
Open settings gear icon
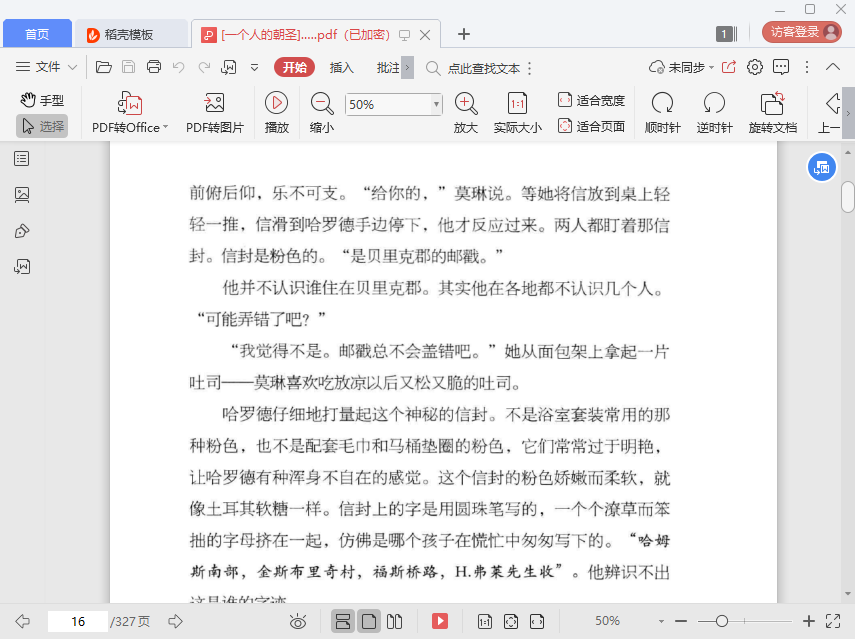point(755,67)
